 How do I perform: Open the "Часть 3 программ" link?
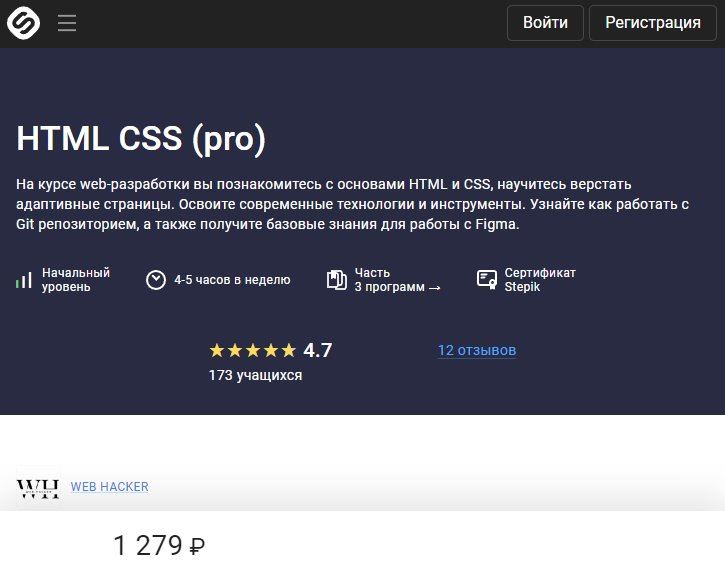click(x=397, y=280)
